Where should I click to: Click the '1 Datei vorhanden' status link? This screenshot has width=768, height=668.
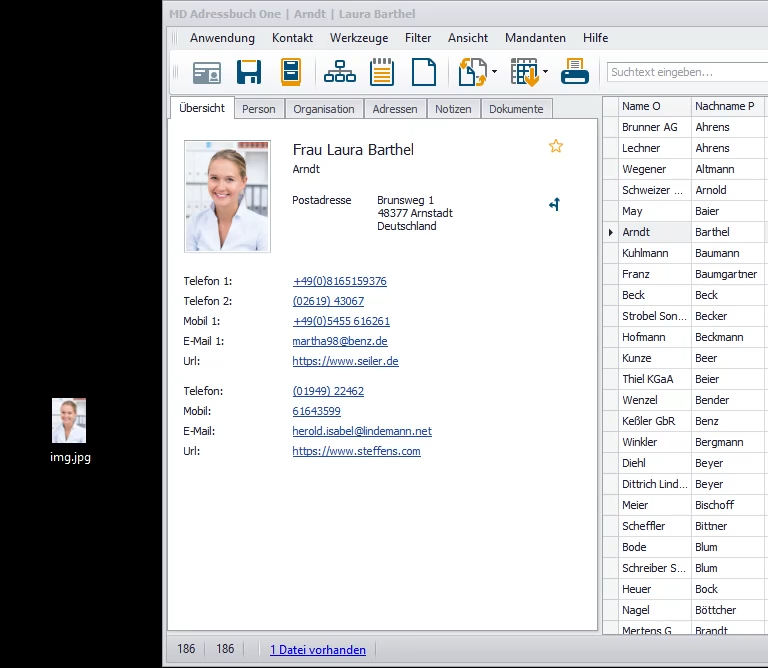coord(318,650)
